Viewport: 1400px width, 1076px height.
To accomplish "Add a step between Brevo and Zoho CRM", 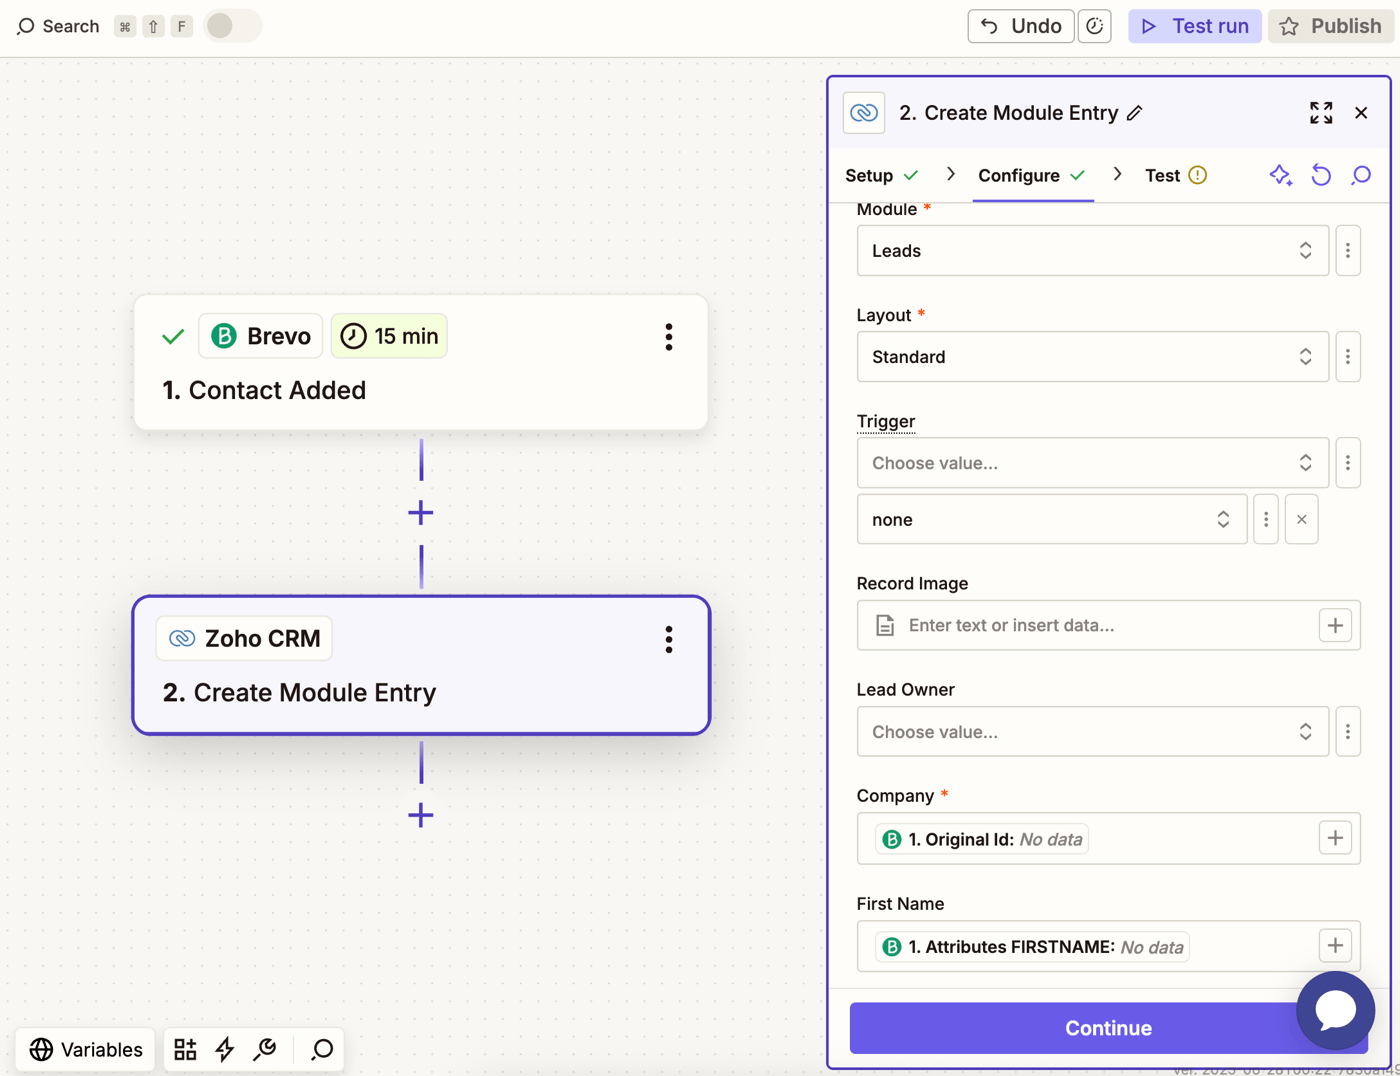I will [421, 513].
